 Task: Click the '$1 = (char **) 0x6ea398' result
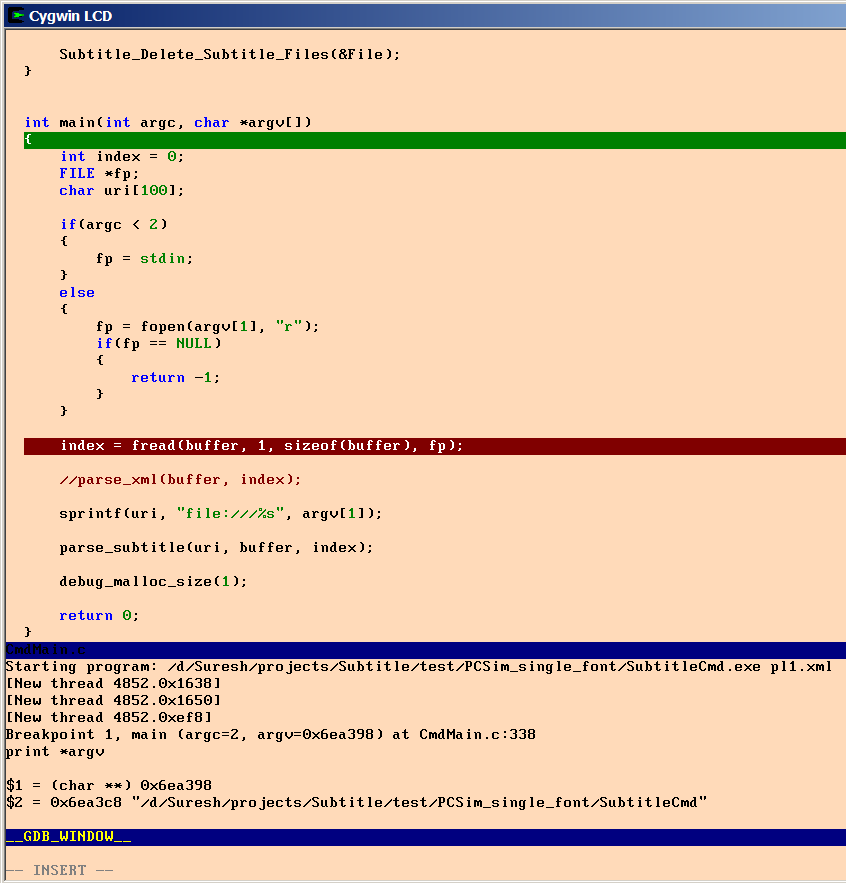pos(109,786)
